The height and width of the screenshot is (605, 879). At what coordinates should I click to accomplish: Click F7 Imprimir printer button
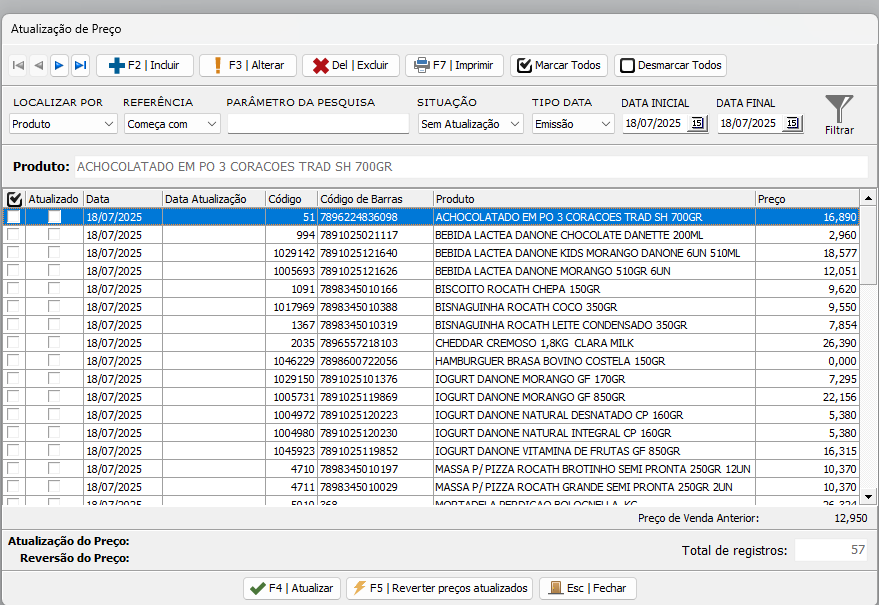(454, 66)
